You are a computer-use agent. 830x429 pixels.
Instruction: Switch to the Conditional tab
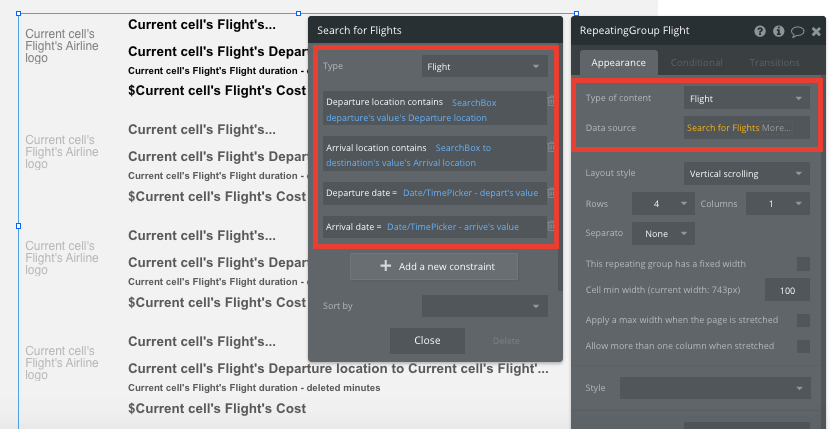click(696, 62)
